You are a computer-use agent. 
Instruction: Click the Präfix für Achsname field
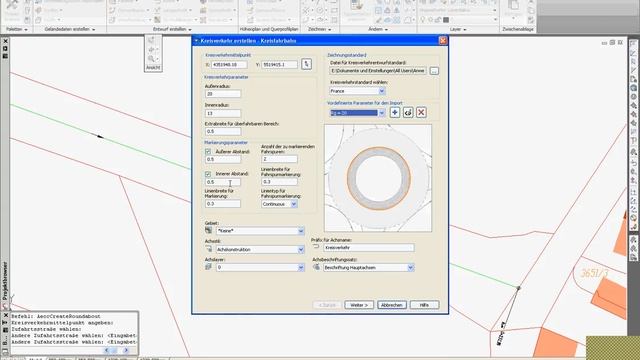[369, 248]
